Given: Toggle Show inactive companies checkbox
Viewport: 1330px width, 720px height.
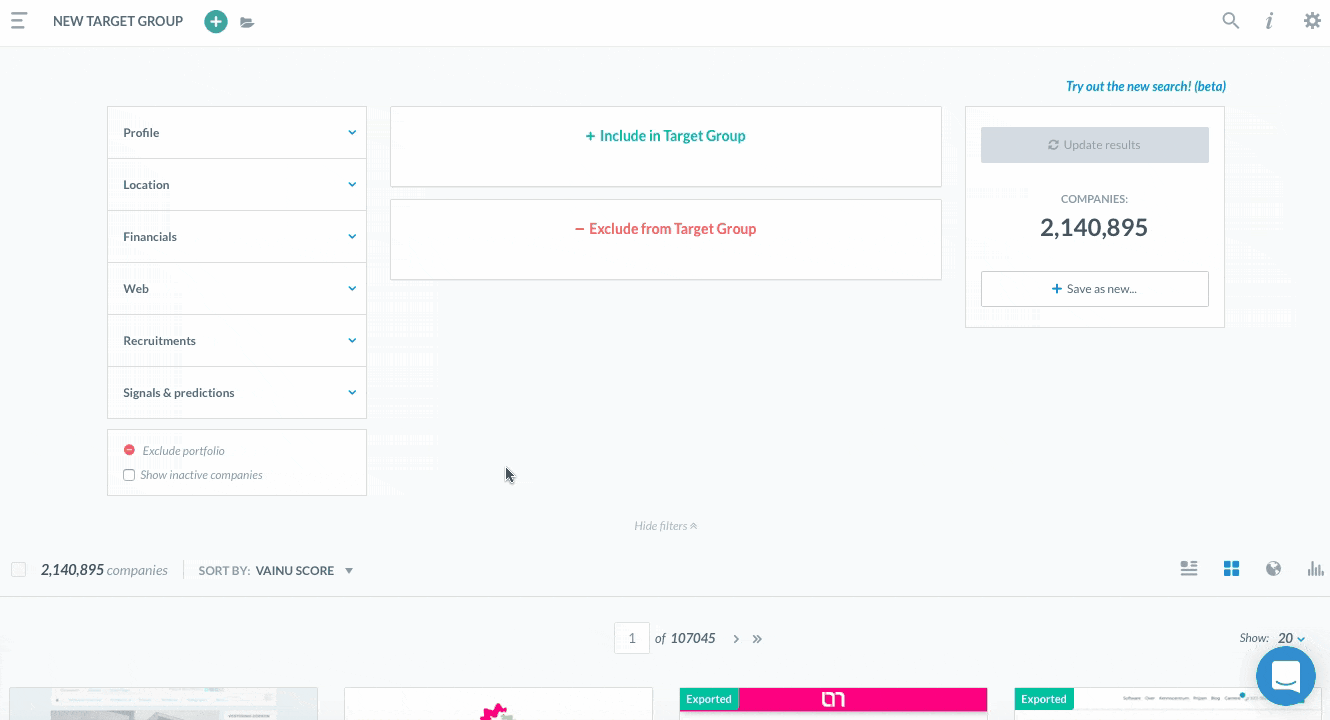Looking at the screenshot, I should pos(129,475).
